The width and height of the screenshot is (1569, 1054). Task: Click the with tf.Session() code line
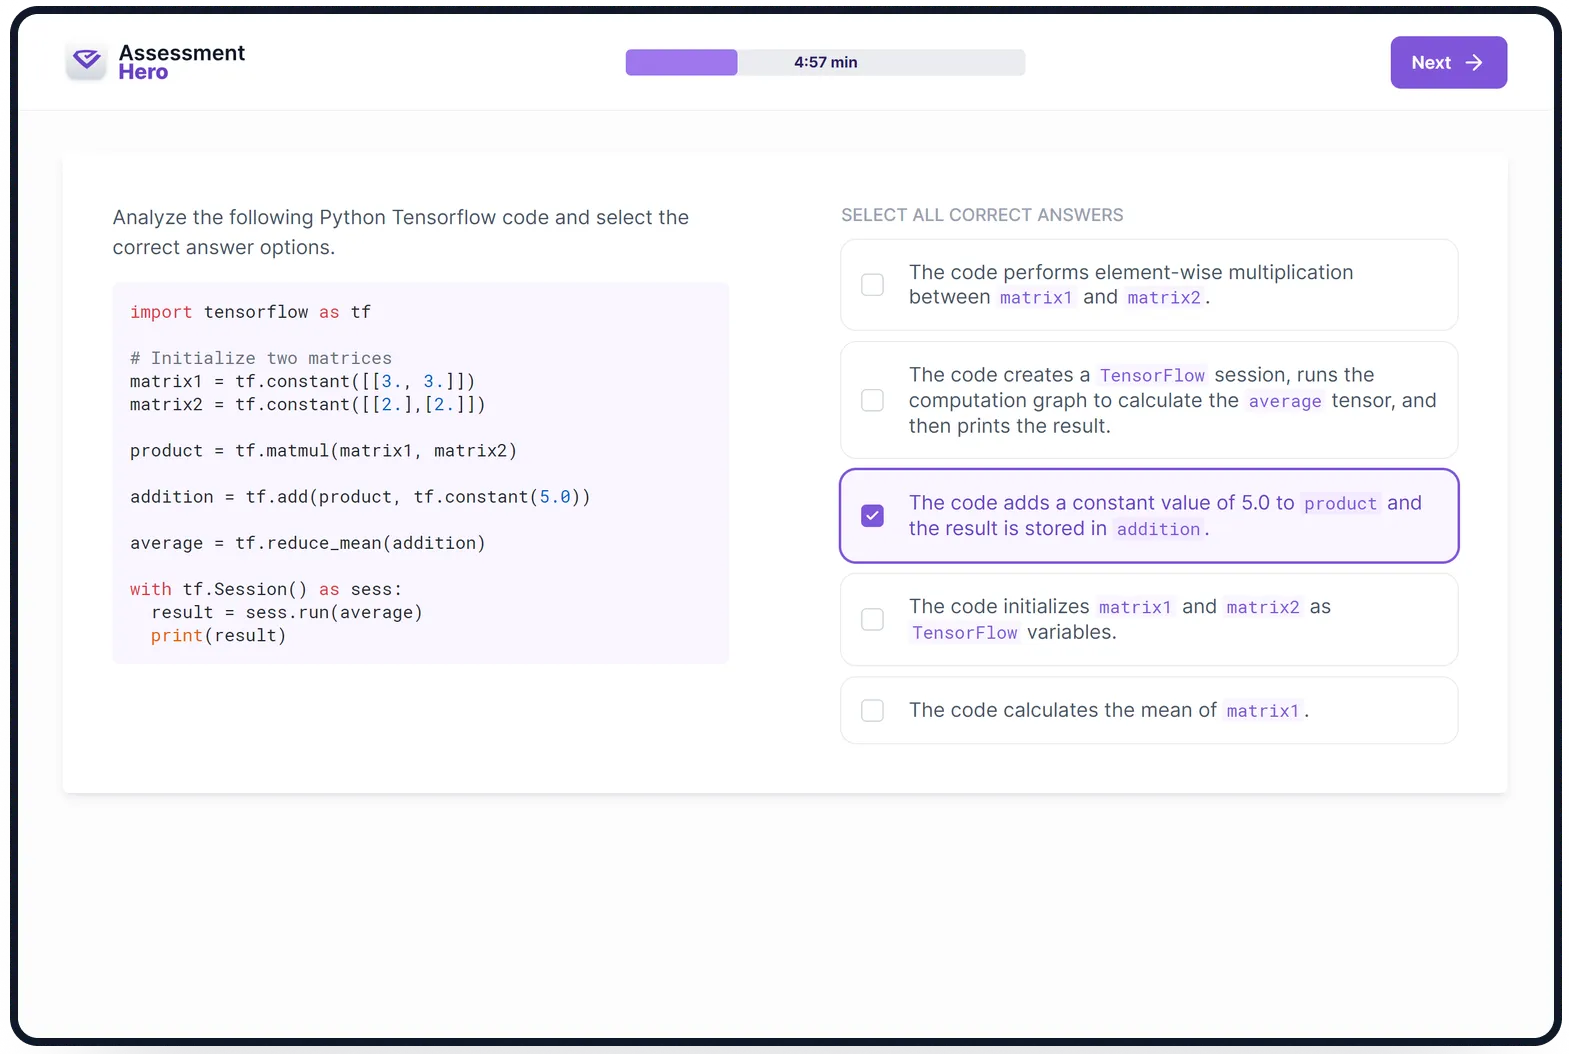click(265, 589)
